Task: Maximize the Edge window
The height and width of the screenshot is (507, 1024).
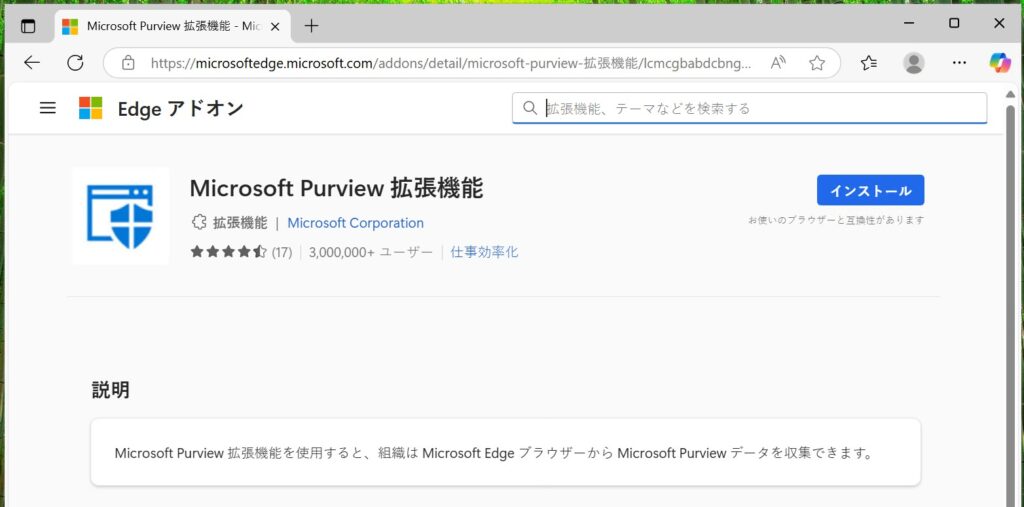Action: pyautogui.click(x=954, y=24)
